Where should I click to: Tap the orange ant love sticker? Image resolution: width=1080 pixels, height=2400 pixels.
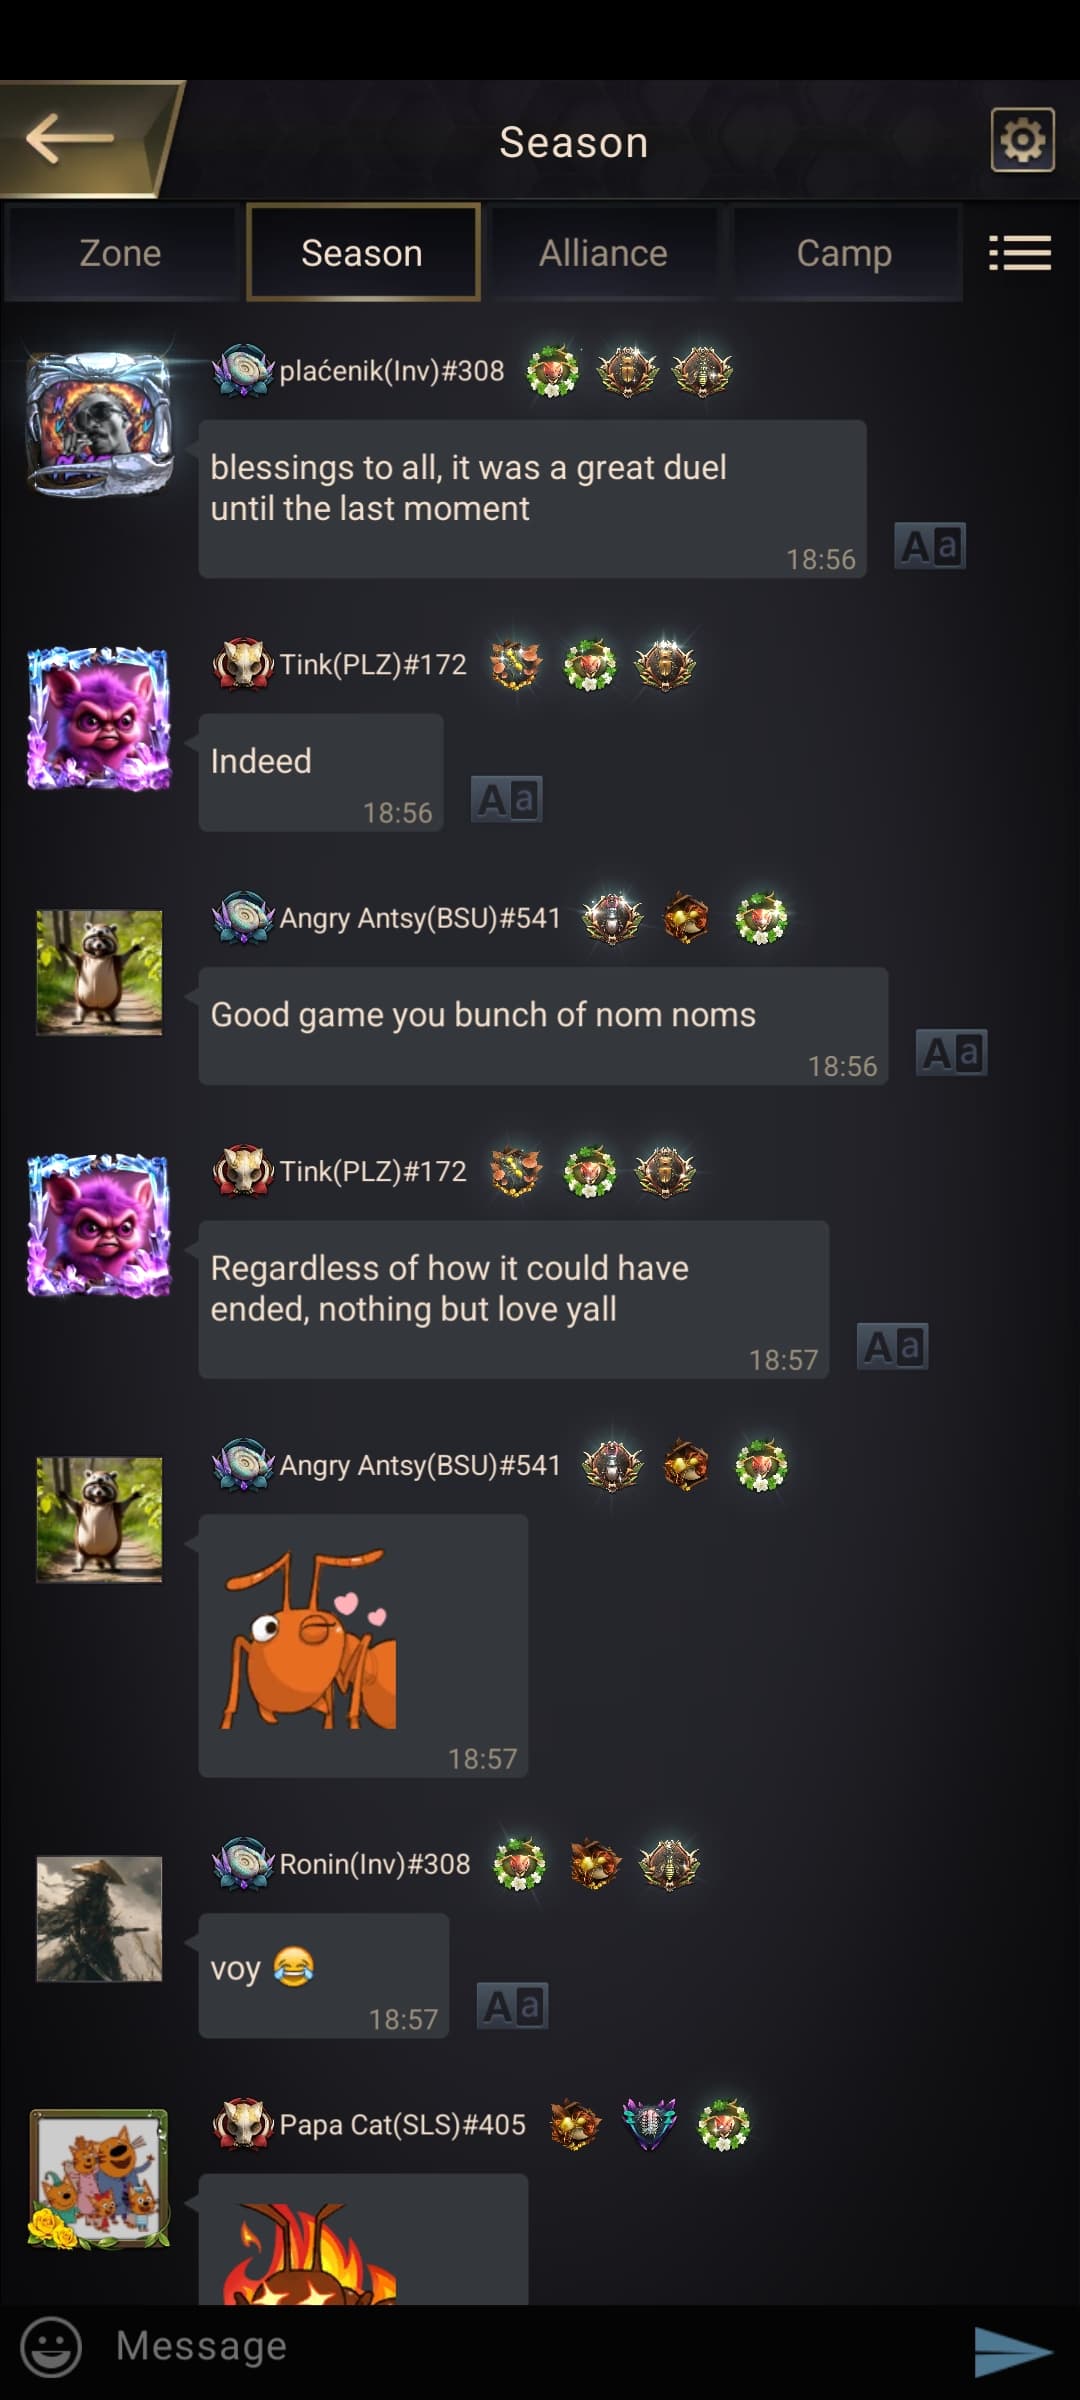click(x=310, y=1640)
